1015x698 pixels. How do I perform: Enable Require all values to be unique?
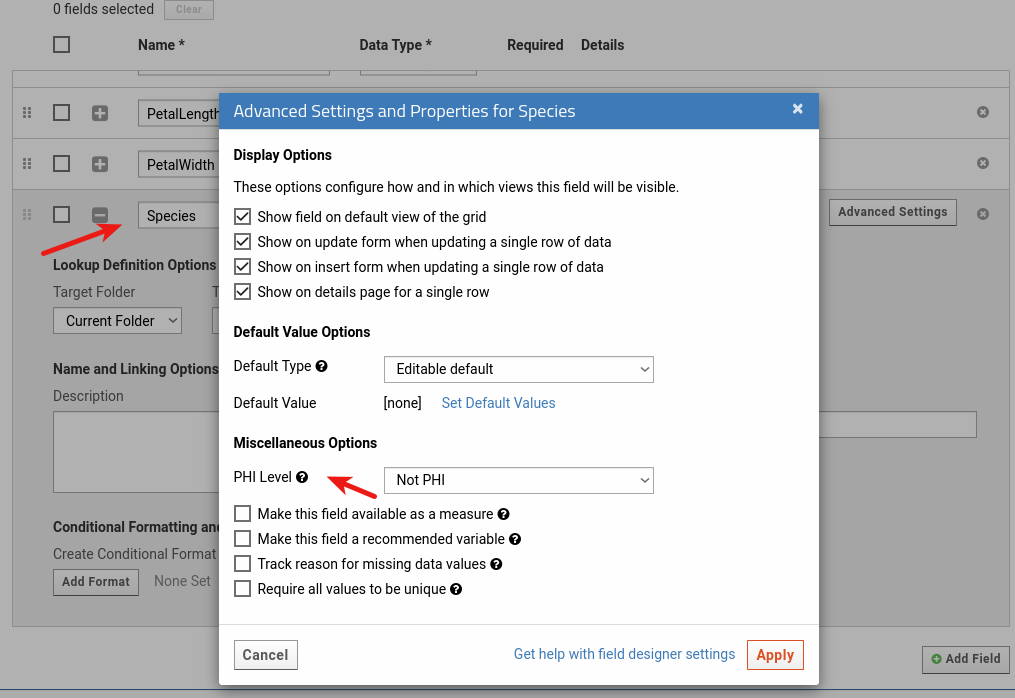(x=242, y=589)
